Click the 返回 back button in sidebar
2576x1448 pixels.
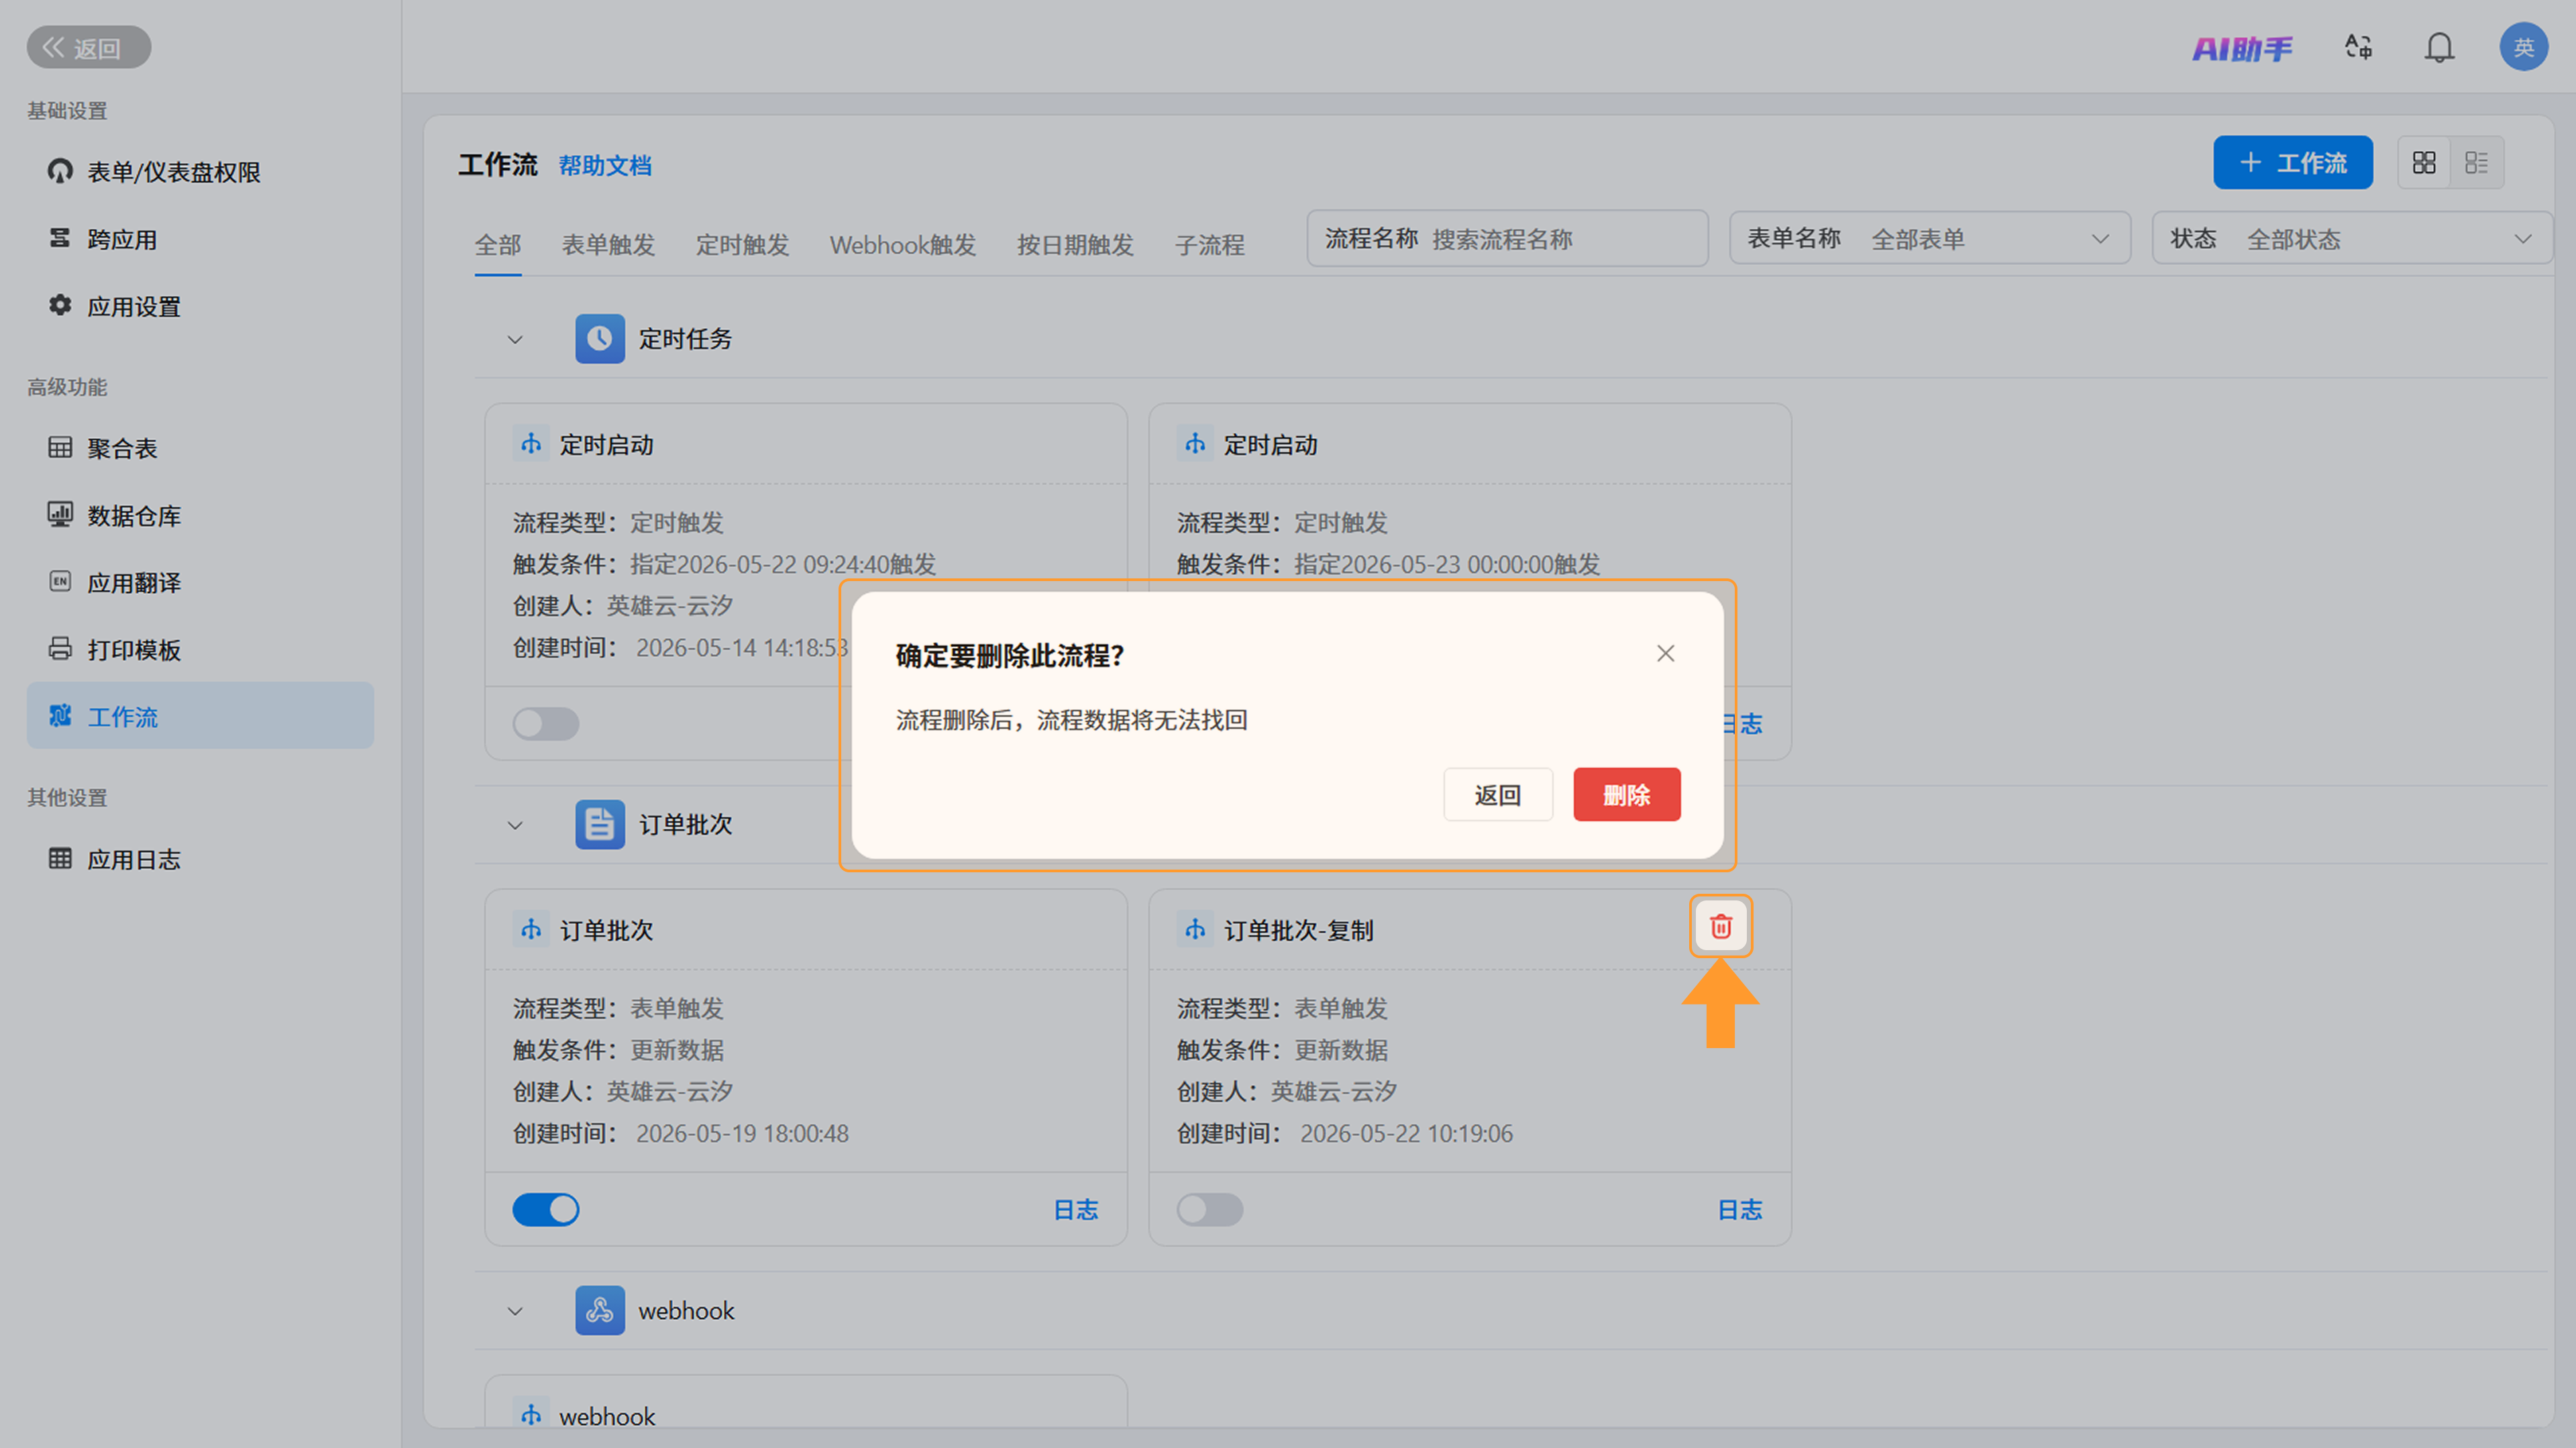click(x=89, y=47)
